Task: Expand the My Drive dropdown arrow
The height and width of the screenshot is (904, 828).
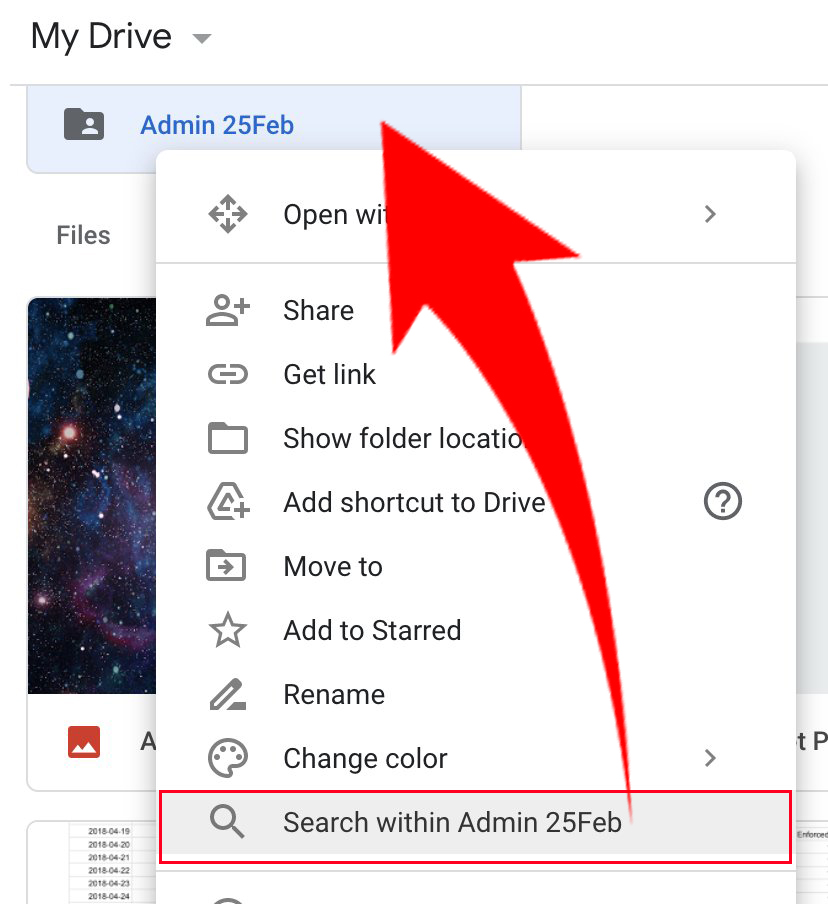Action: 202,39
